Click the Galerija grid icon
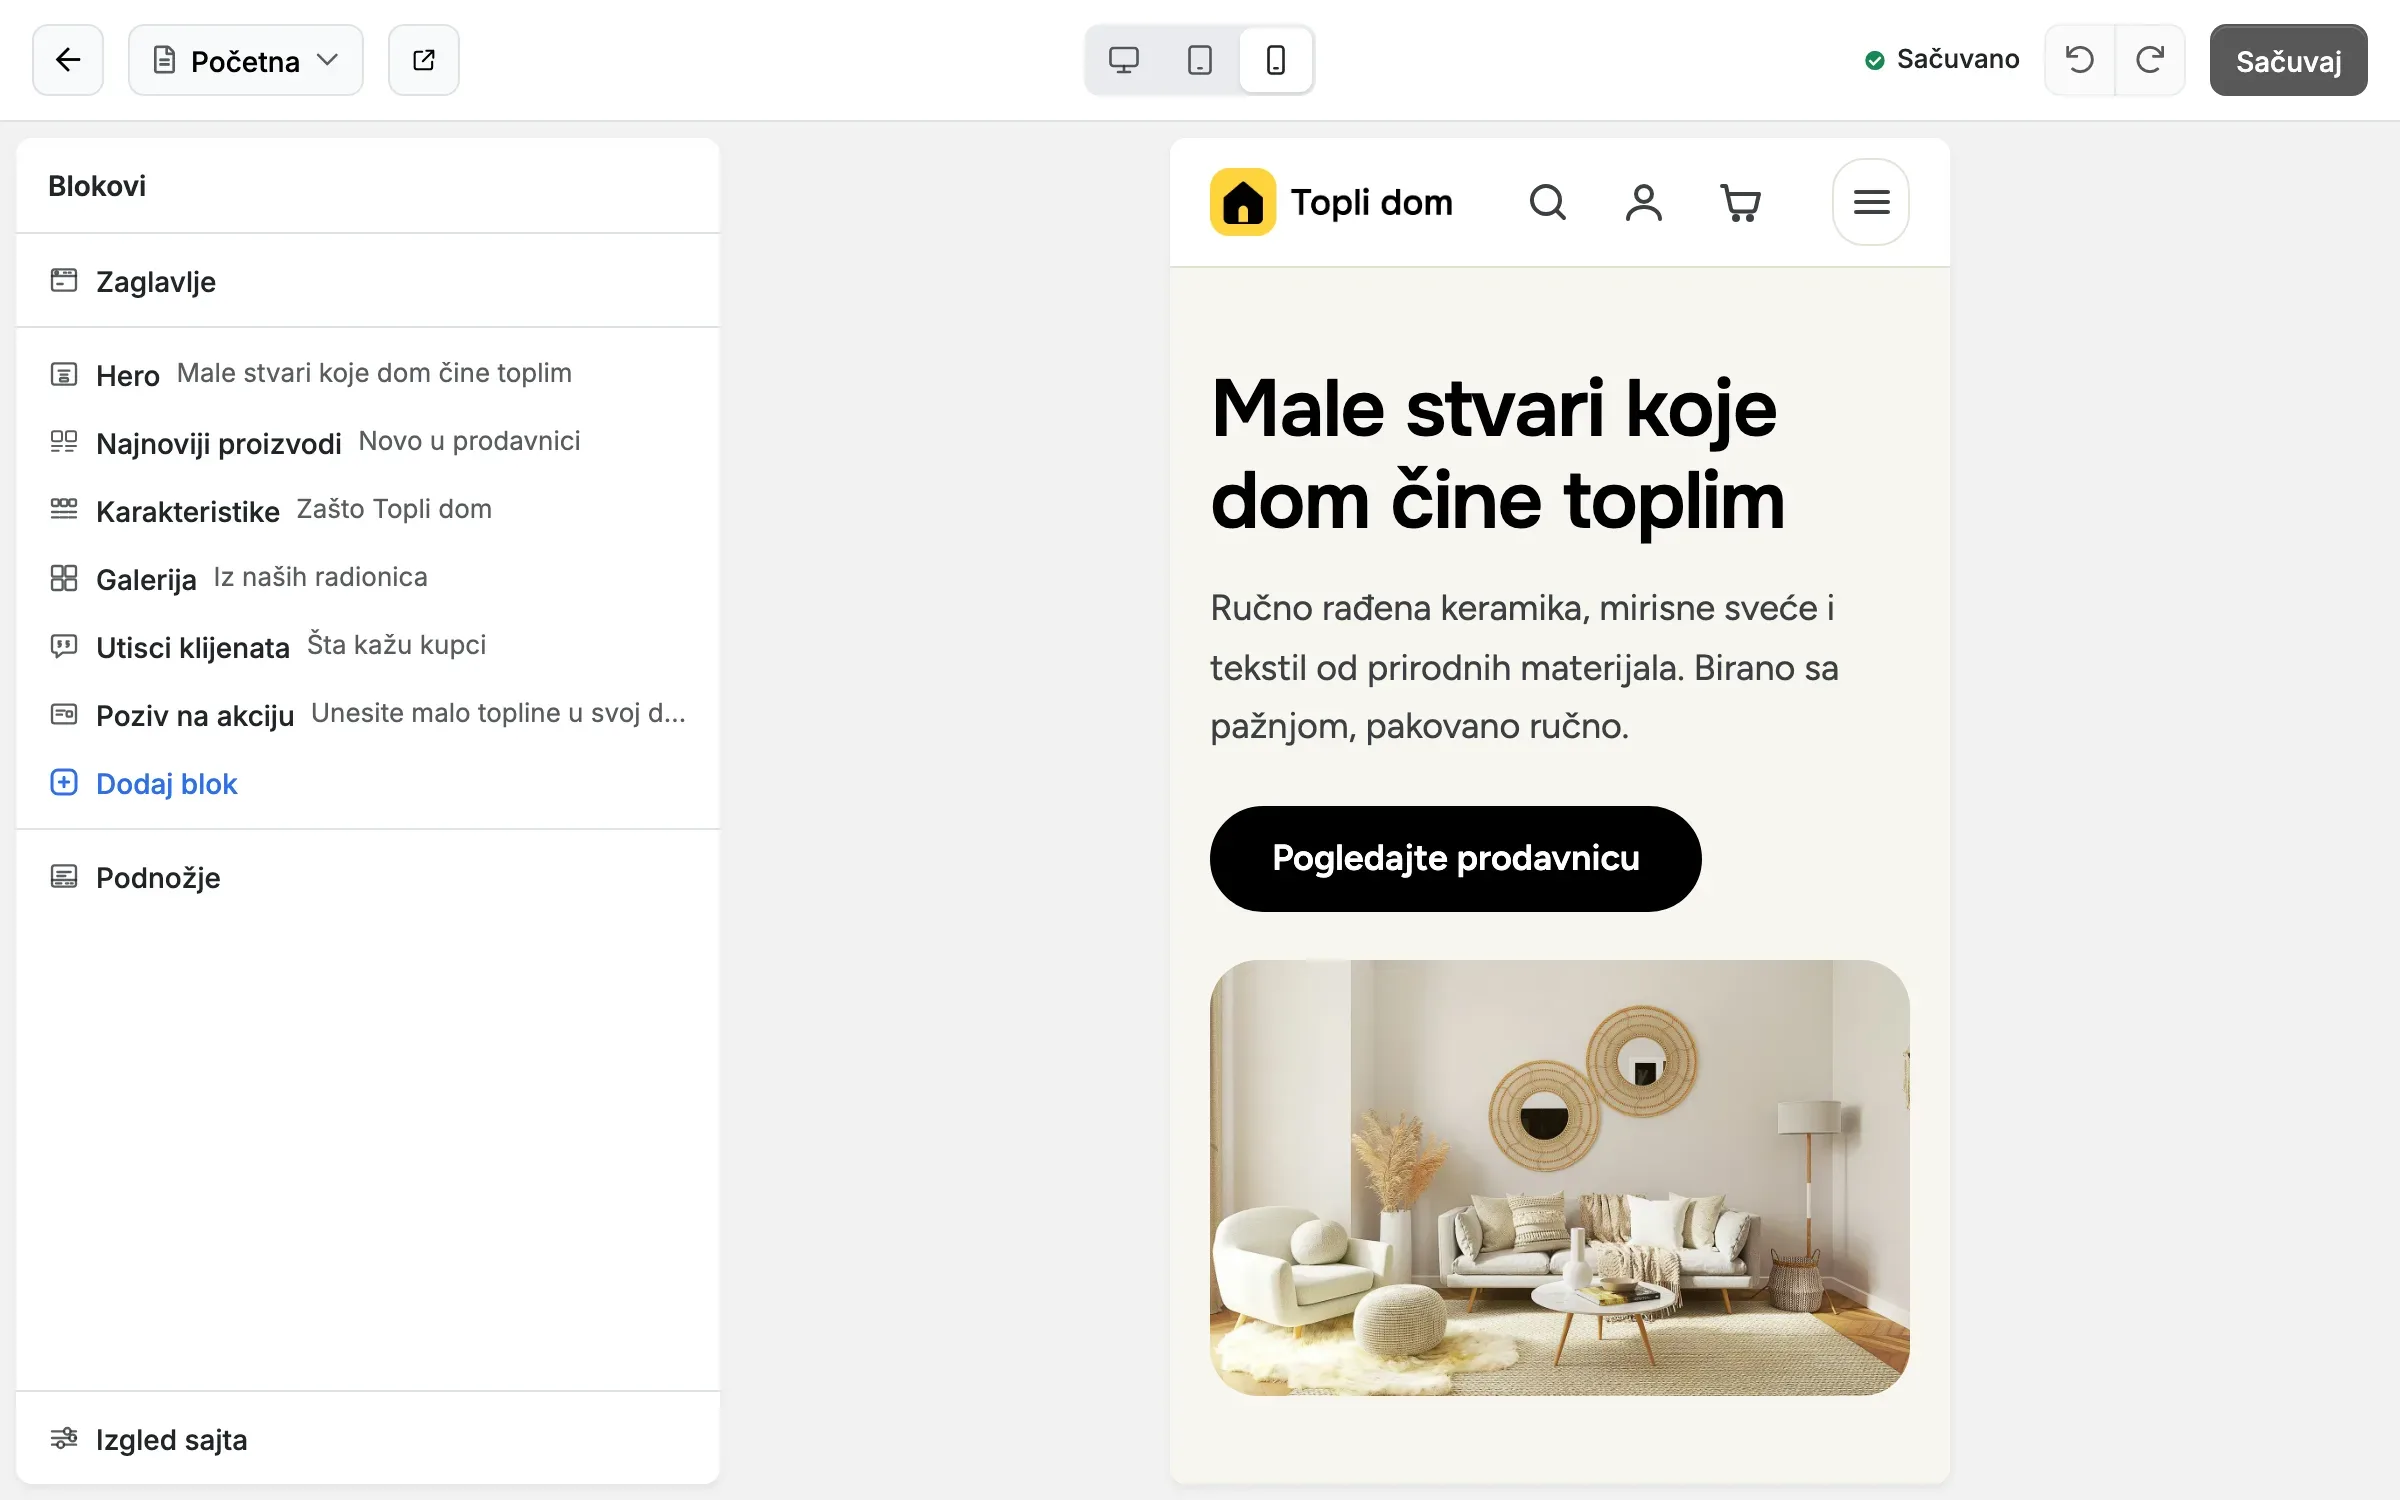The image size is (2400, 1500). (64, 578)
